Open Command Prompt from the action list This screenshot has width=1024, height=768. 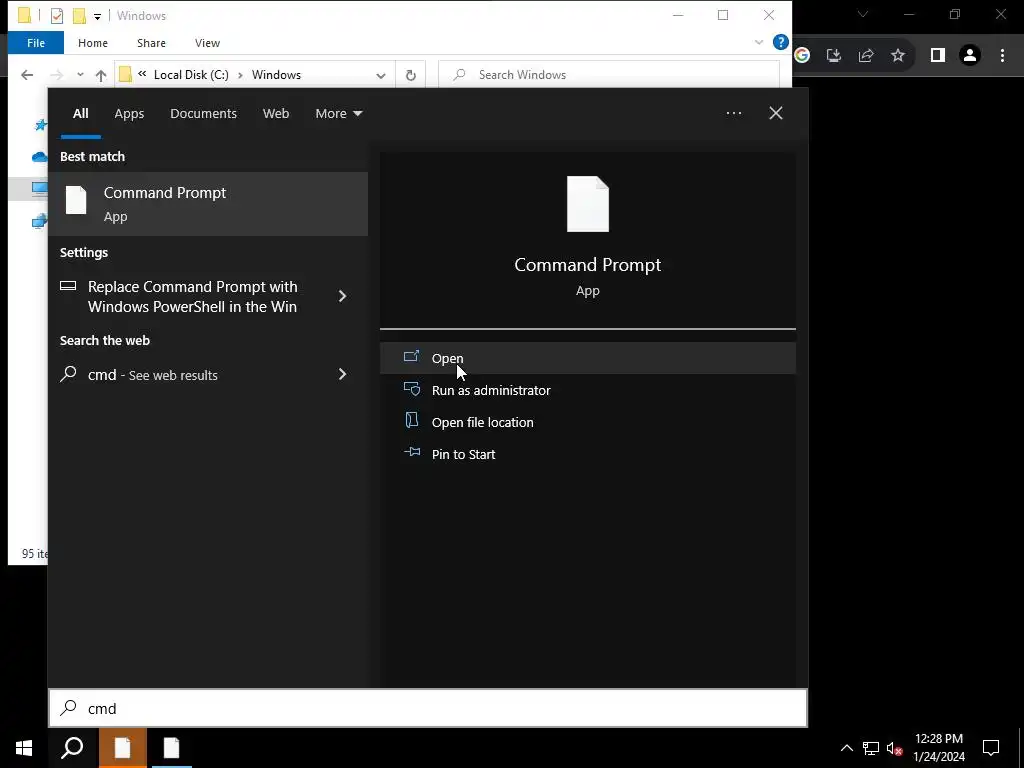(587, 358)
